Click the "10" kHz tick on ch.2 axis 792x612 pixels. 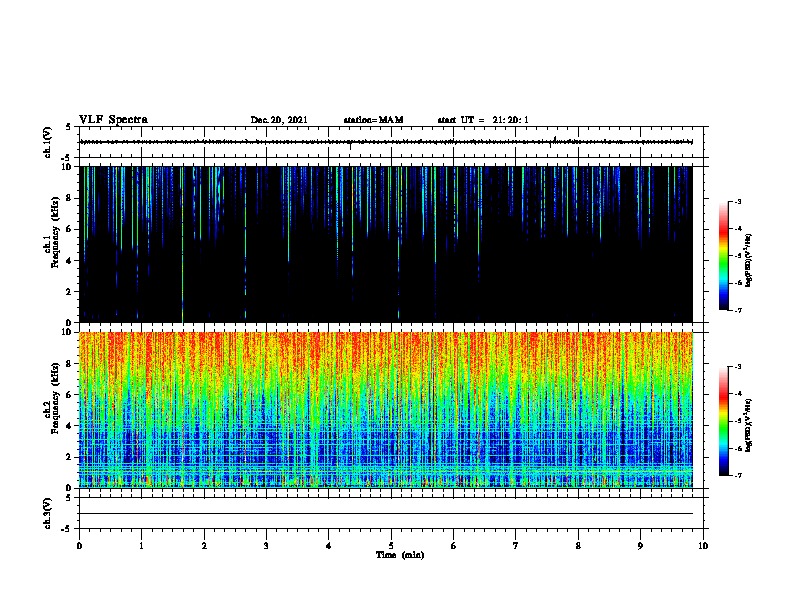(68, 332)
